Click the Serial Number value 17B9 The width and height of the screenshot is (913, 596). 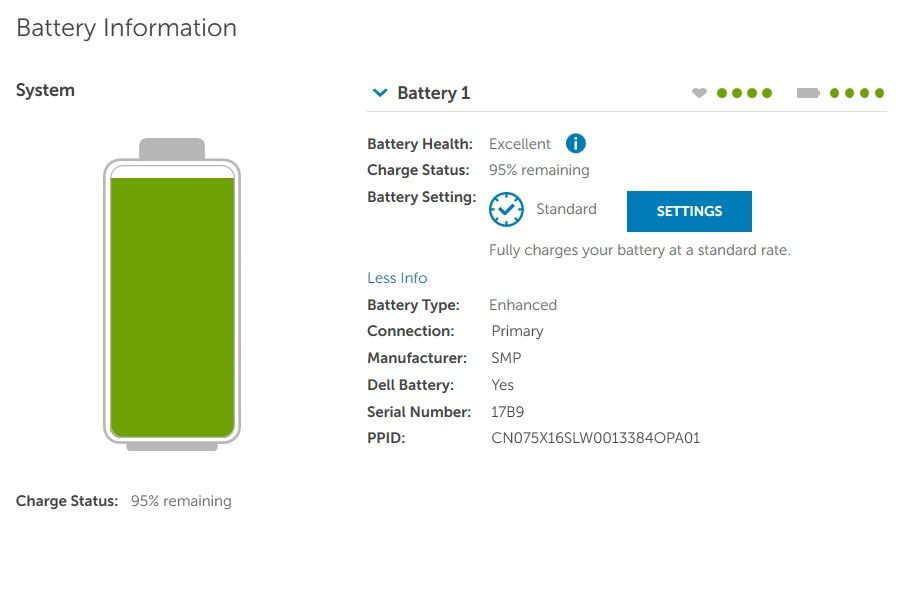[507, 412]
